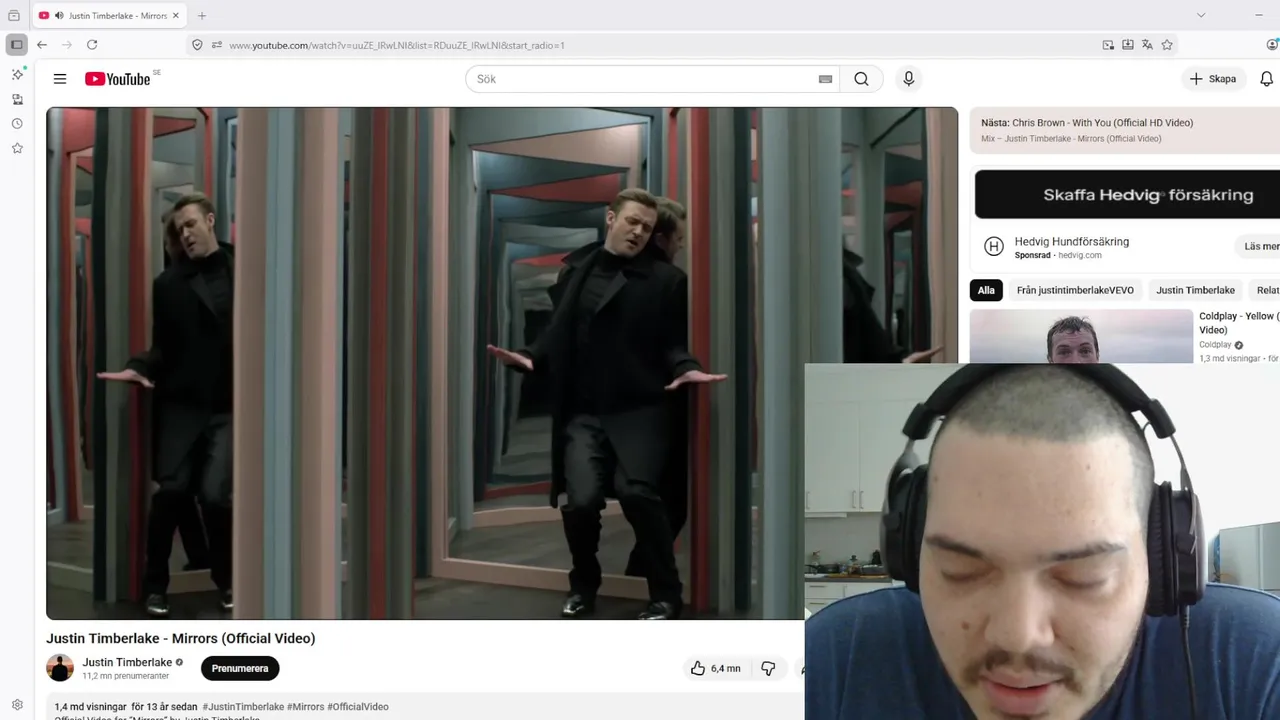Click the Läs mer ad button
Screen dimensions: 1280x720
[1258, 246]
